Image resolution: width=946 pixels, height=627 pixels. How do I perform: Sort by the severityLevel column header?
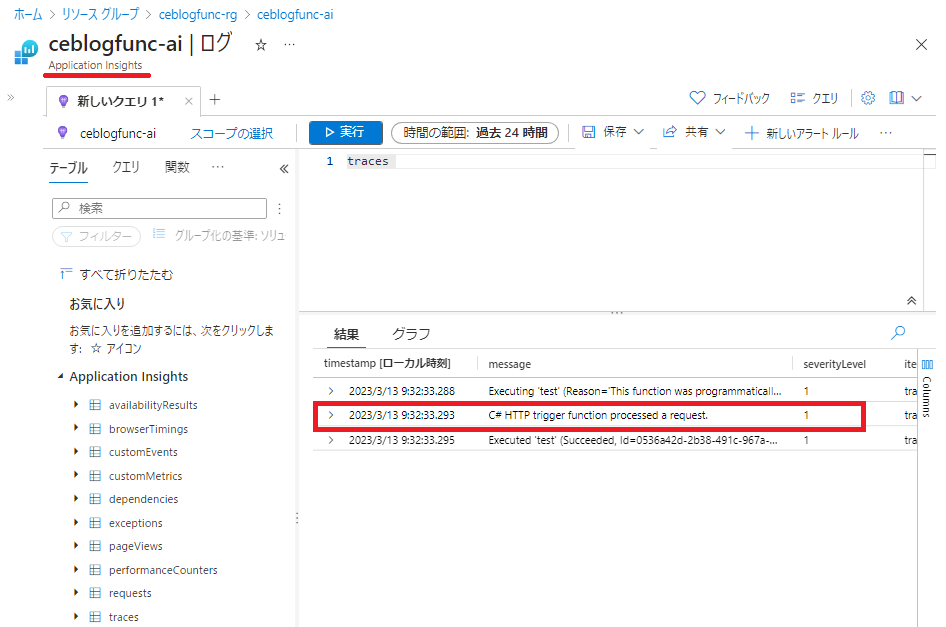click(834, 364)
